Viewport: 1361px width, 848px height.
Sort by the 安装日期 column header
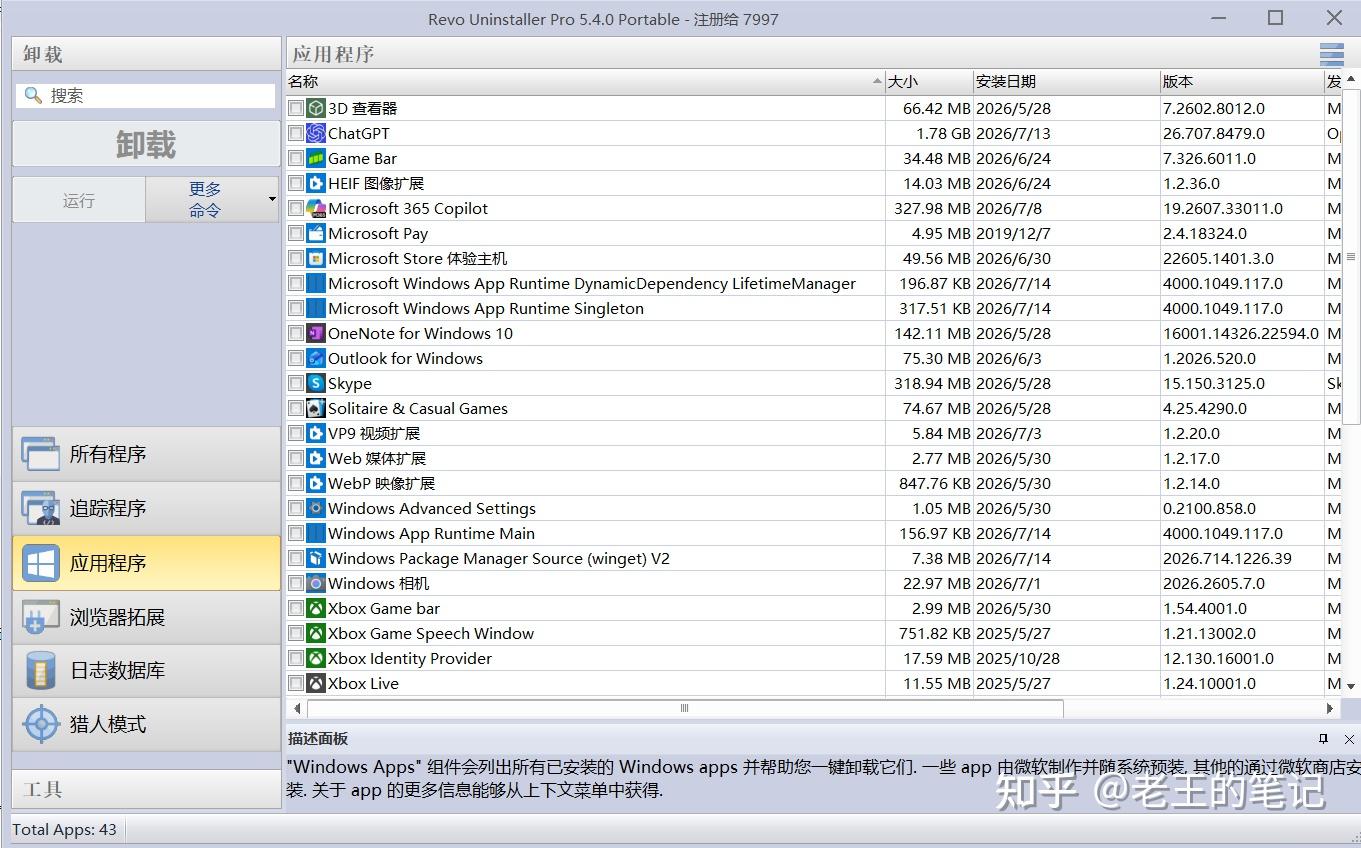[x=1066, y=81]
